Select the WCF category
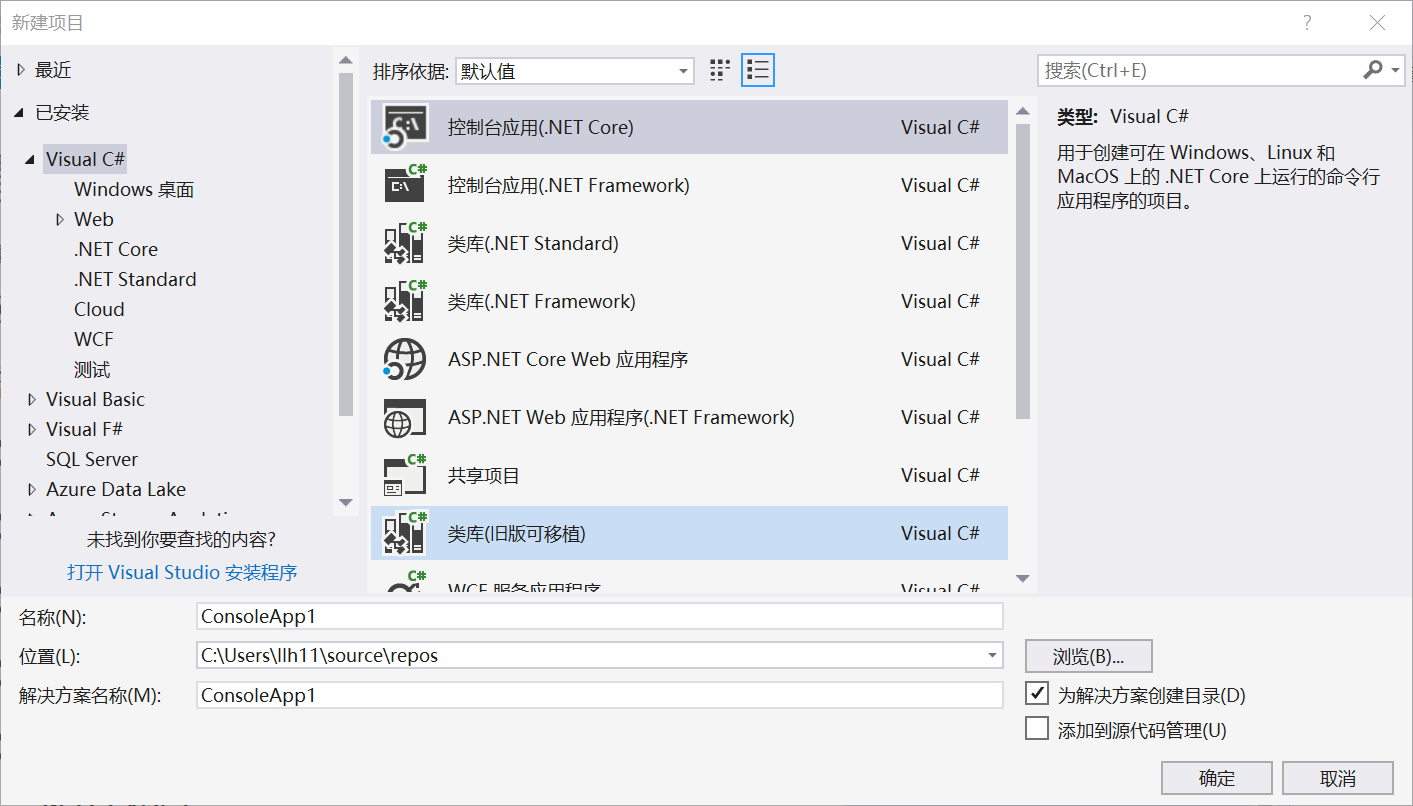1413x806 pixels. (x=94, y=339)
